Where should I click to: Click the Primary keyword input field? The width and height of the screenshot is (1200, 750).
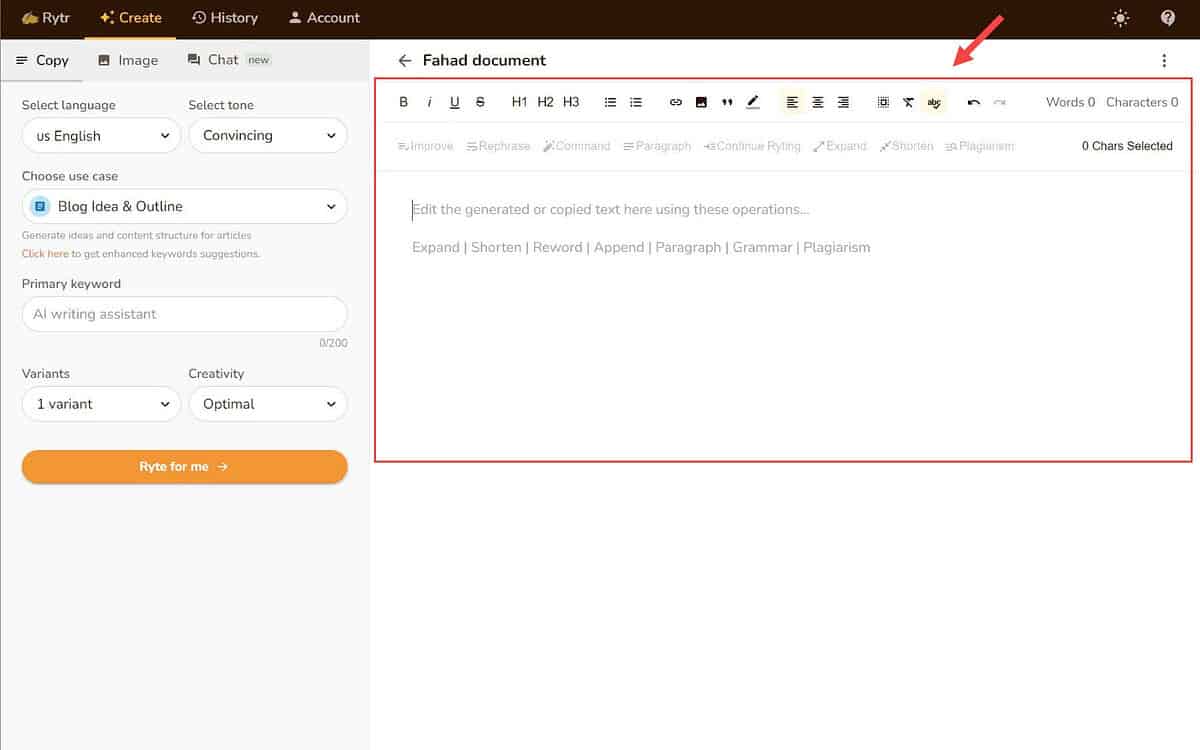coord(185,314)
